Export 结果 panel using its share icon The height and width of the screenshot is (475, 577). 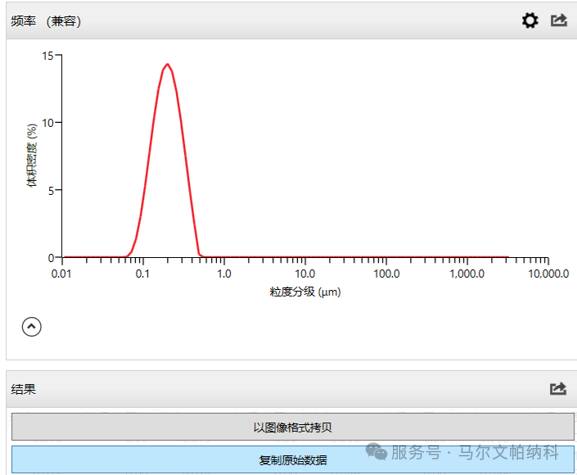(x=558, y=389)
